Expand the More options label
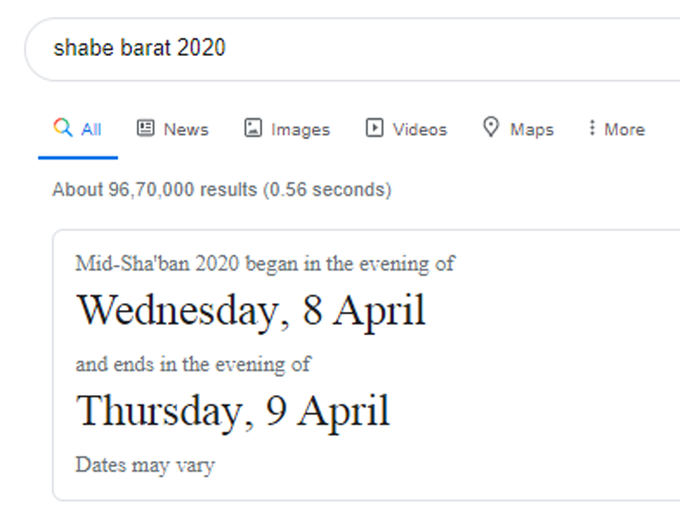The width and height of the screenshot is (680, 510). pos(625,130)
